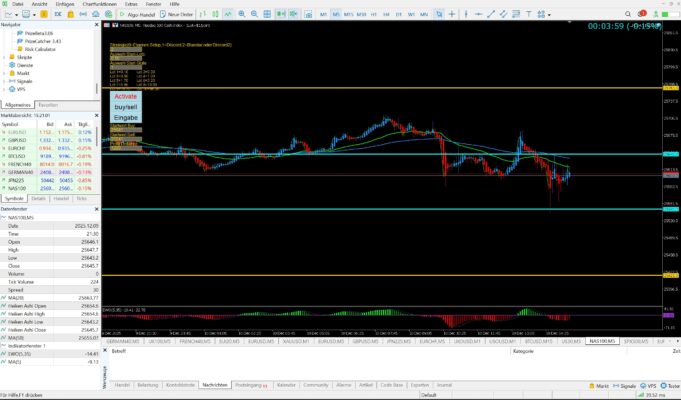Switch to the Handel toolbox tab

click(122, 385)
